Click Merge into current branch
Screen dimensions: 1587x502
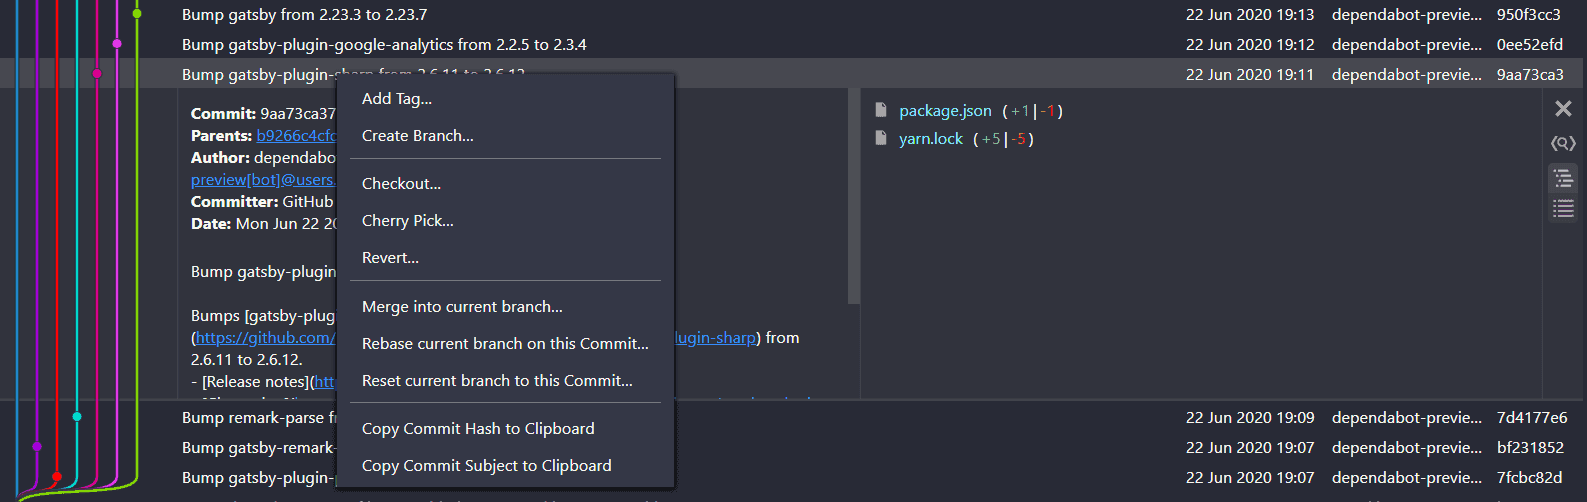coord(462,307)
